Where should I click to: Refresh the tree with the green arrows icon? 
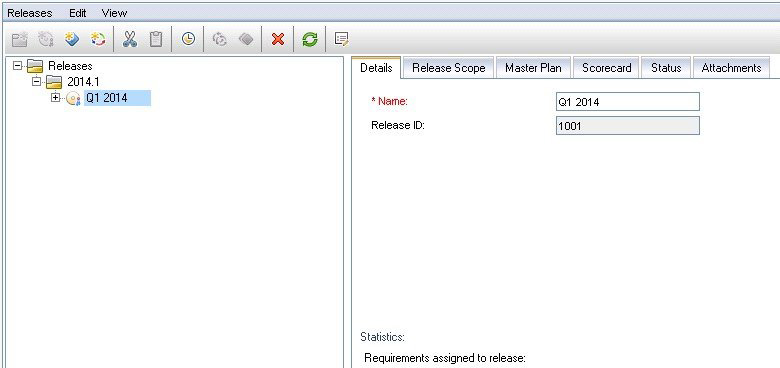click(x=310, y=39)
